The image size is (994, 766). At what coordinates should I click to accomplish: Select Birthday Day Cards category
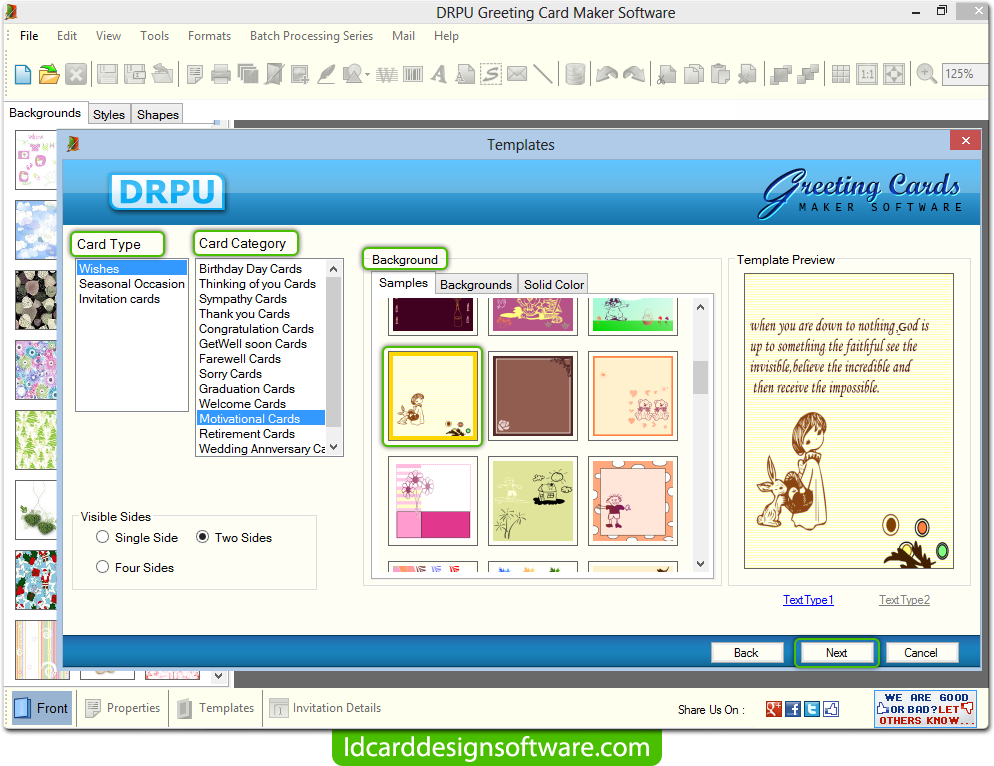tap(250, 269)
